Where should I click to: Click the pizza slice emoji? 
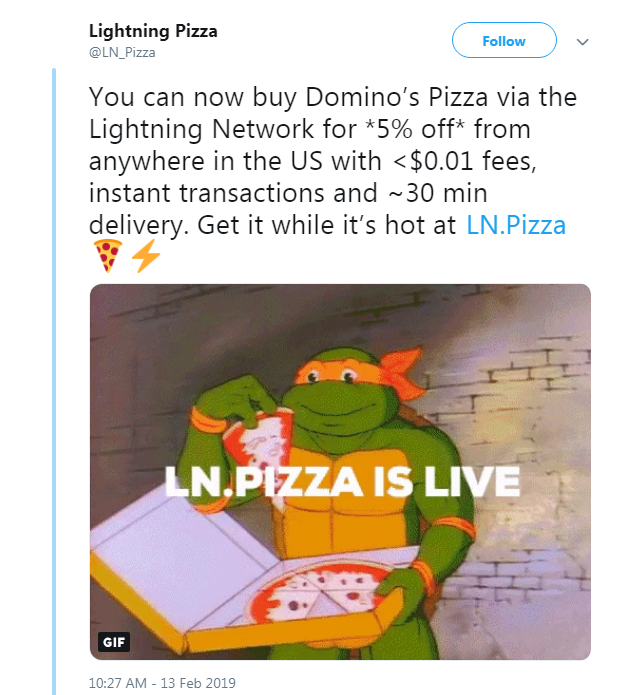[106, 258]
